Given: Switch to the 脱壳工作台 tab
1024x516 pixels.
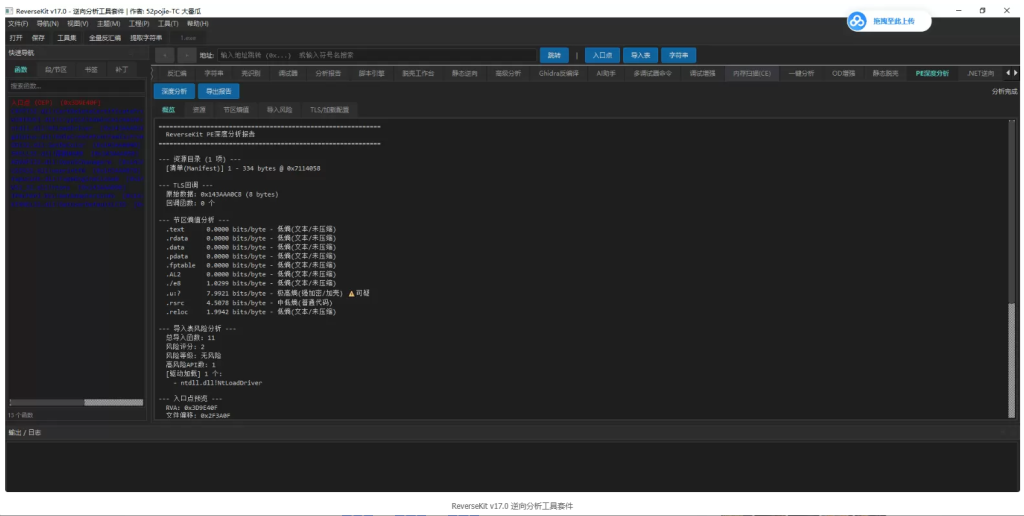Looking at the screenshot, I should [418, 73].
